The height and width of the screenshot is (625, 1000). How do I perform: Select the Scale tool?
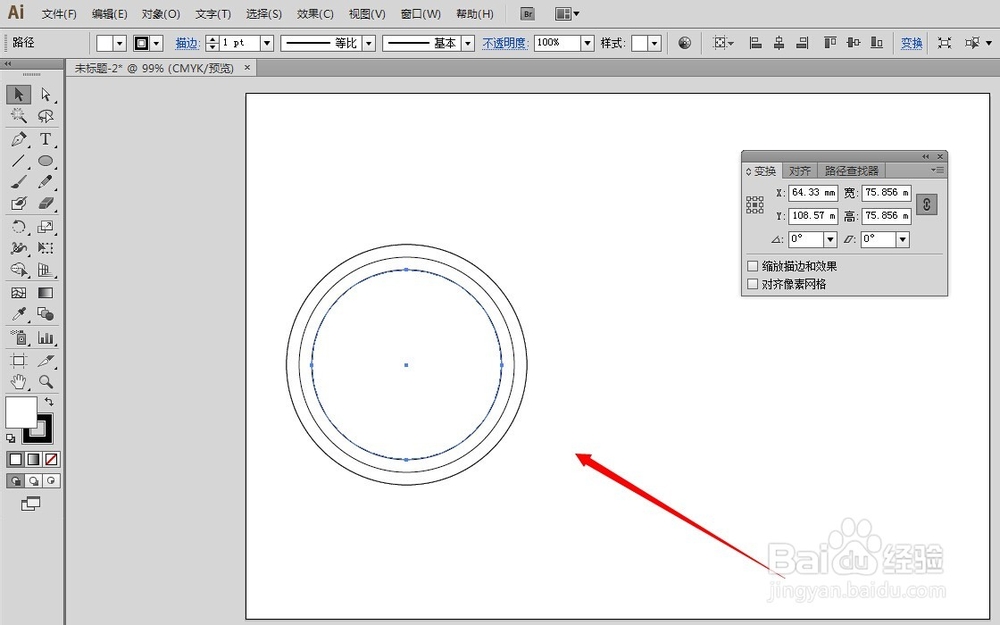(45, 226)
